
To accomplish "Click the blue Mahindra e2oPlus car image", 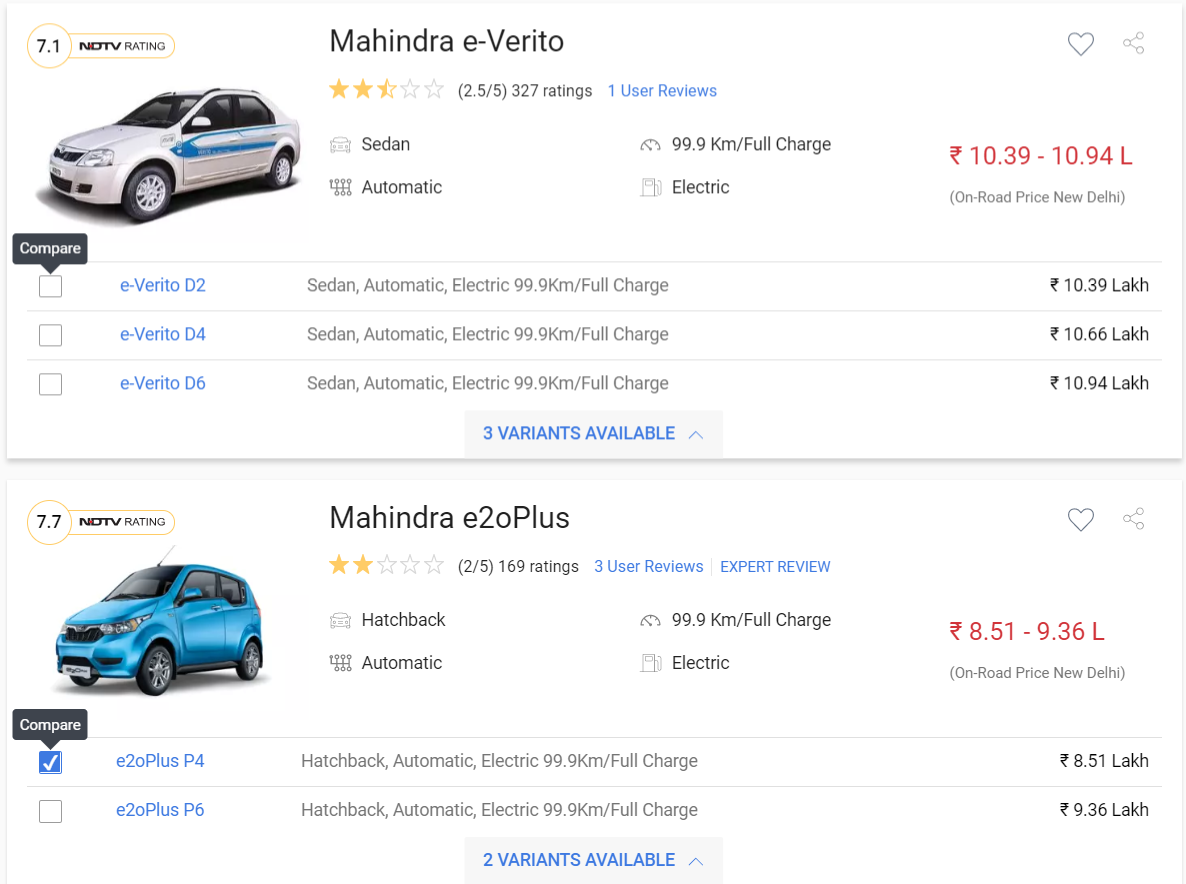I will coord(160,624).
